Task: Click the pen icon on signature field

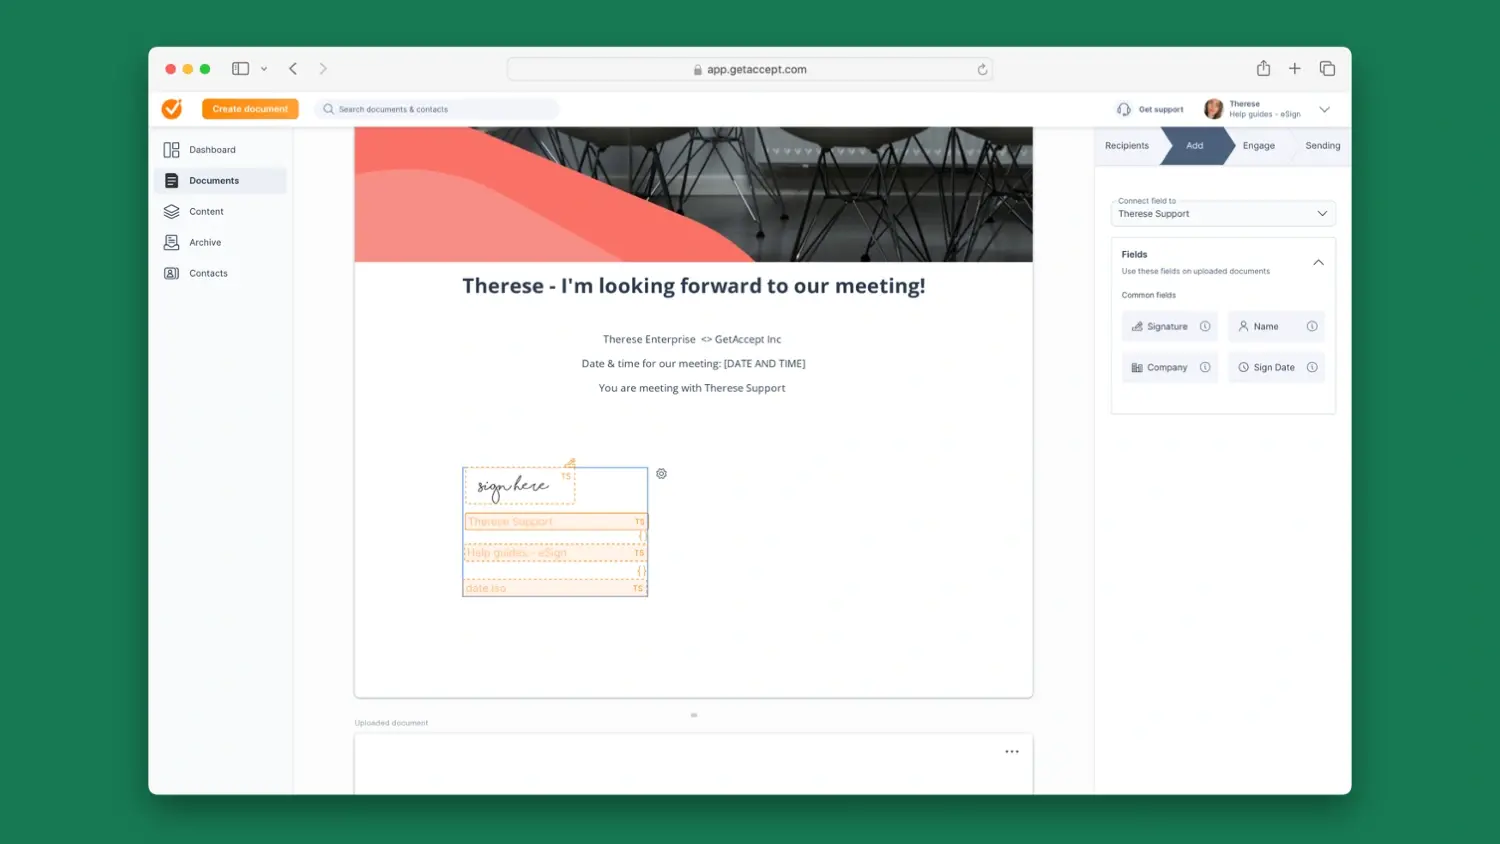Action: (x=570, y=463)
